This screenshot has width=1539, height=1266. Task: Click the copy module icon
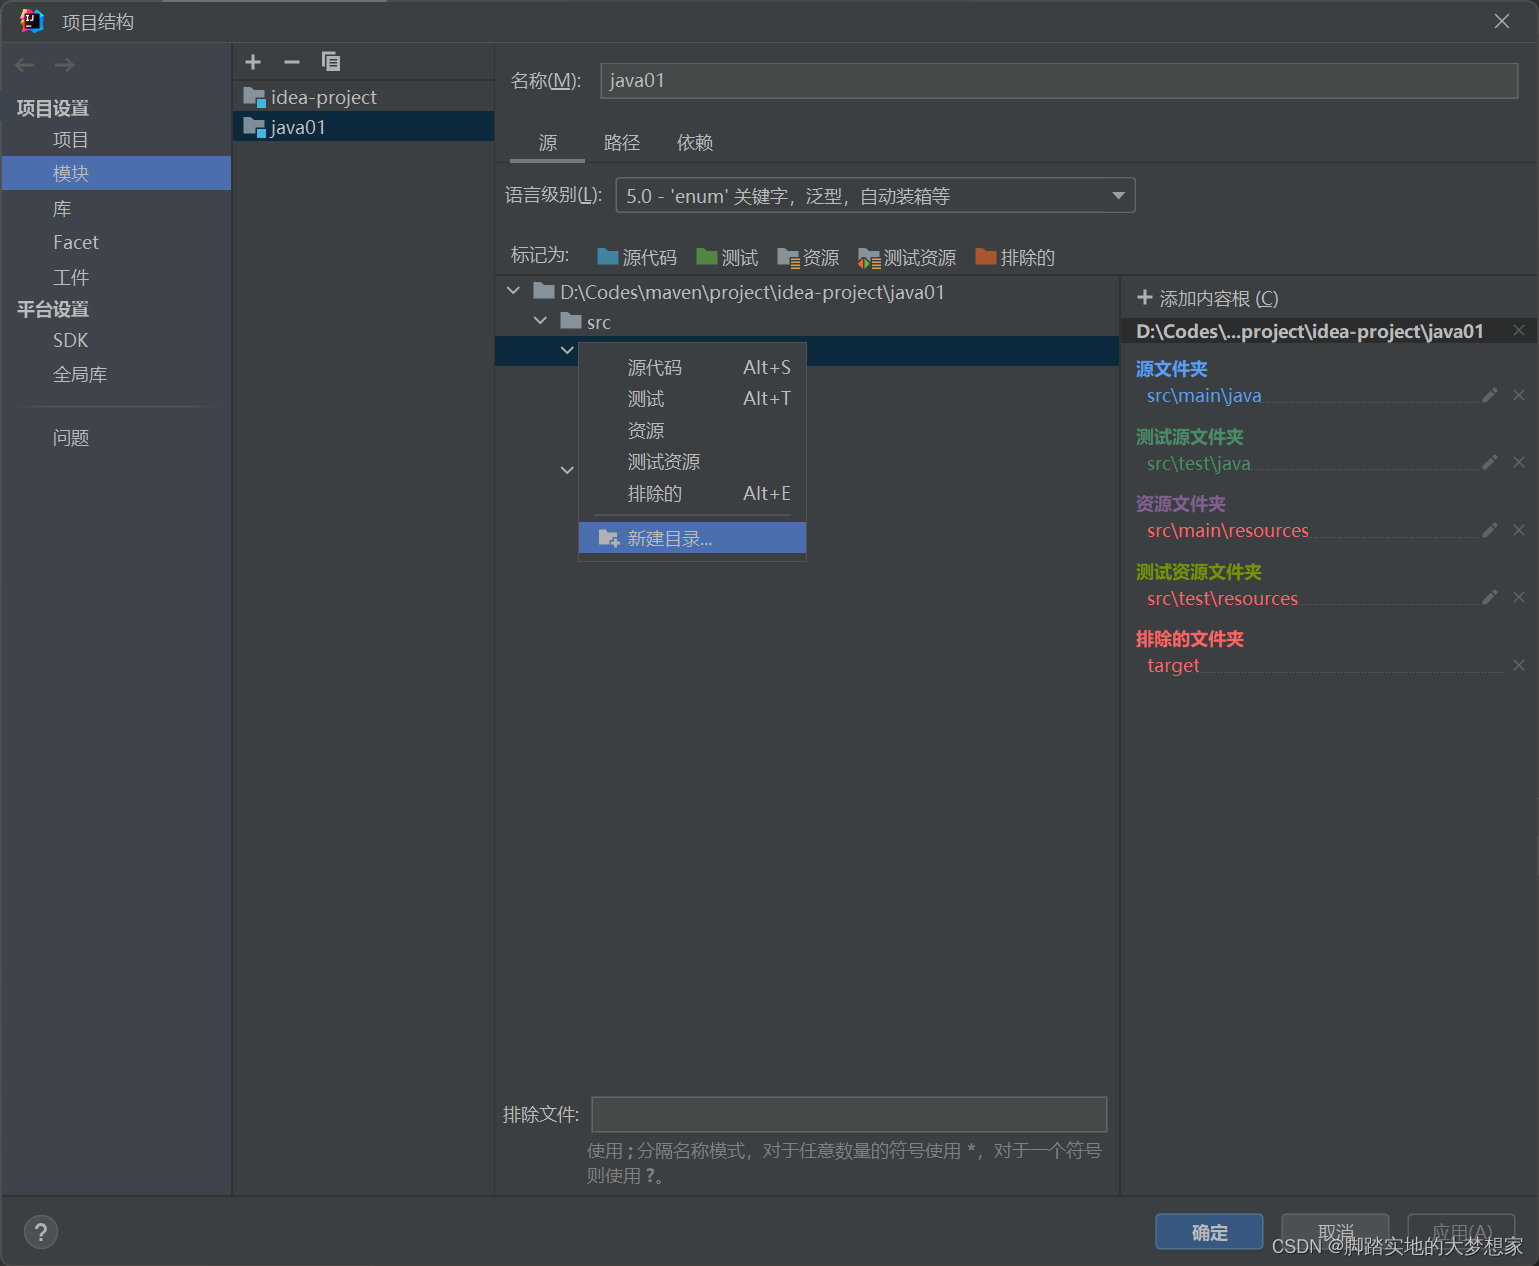pyautogui.click(x=331, y=62)
